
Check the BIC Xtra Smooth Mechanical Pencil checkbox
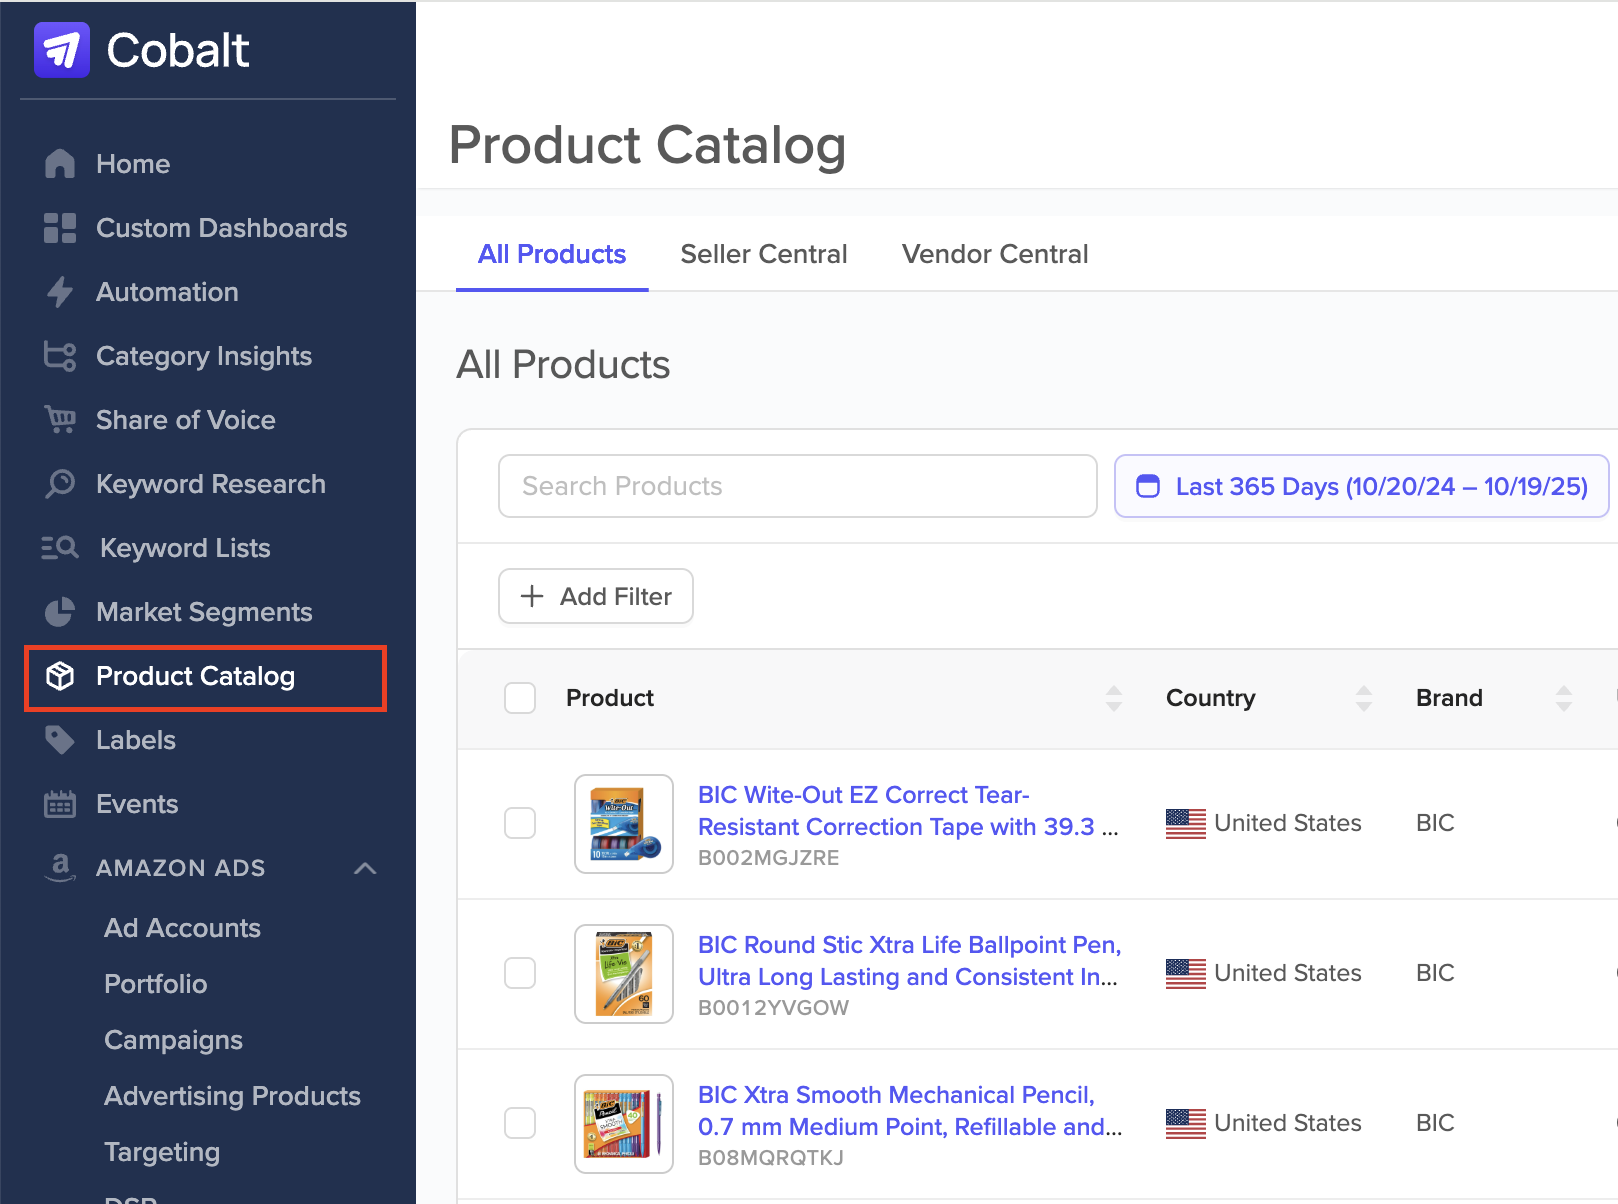point(520,1123)
